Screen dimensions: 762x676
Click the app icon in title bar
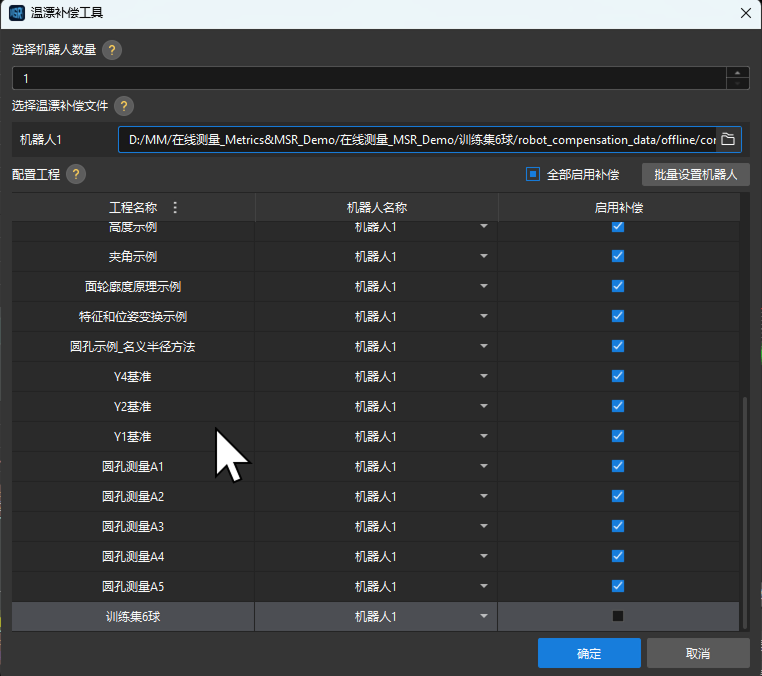[16, 13]
